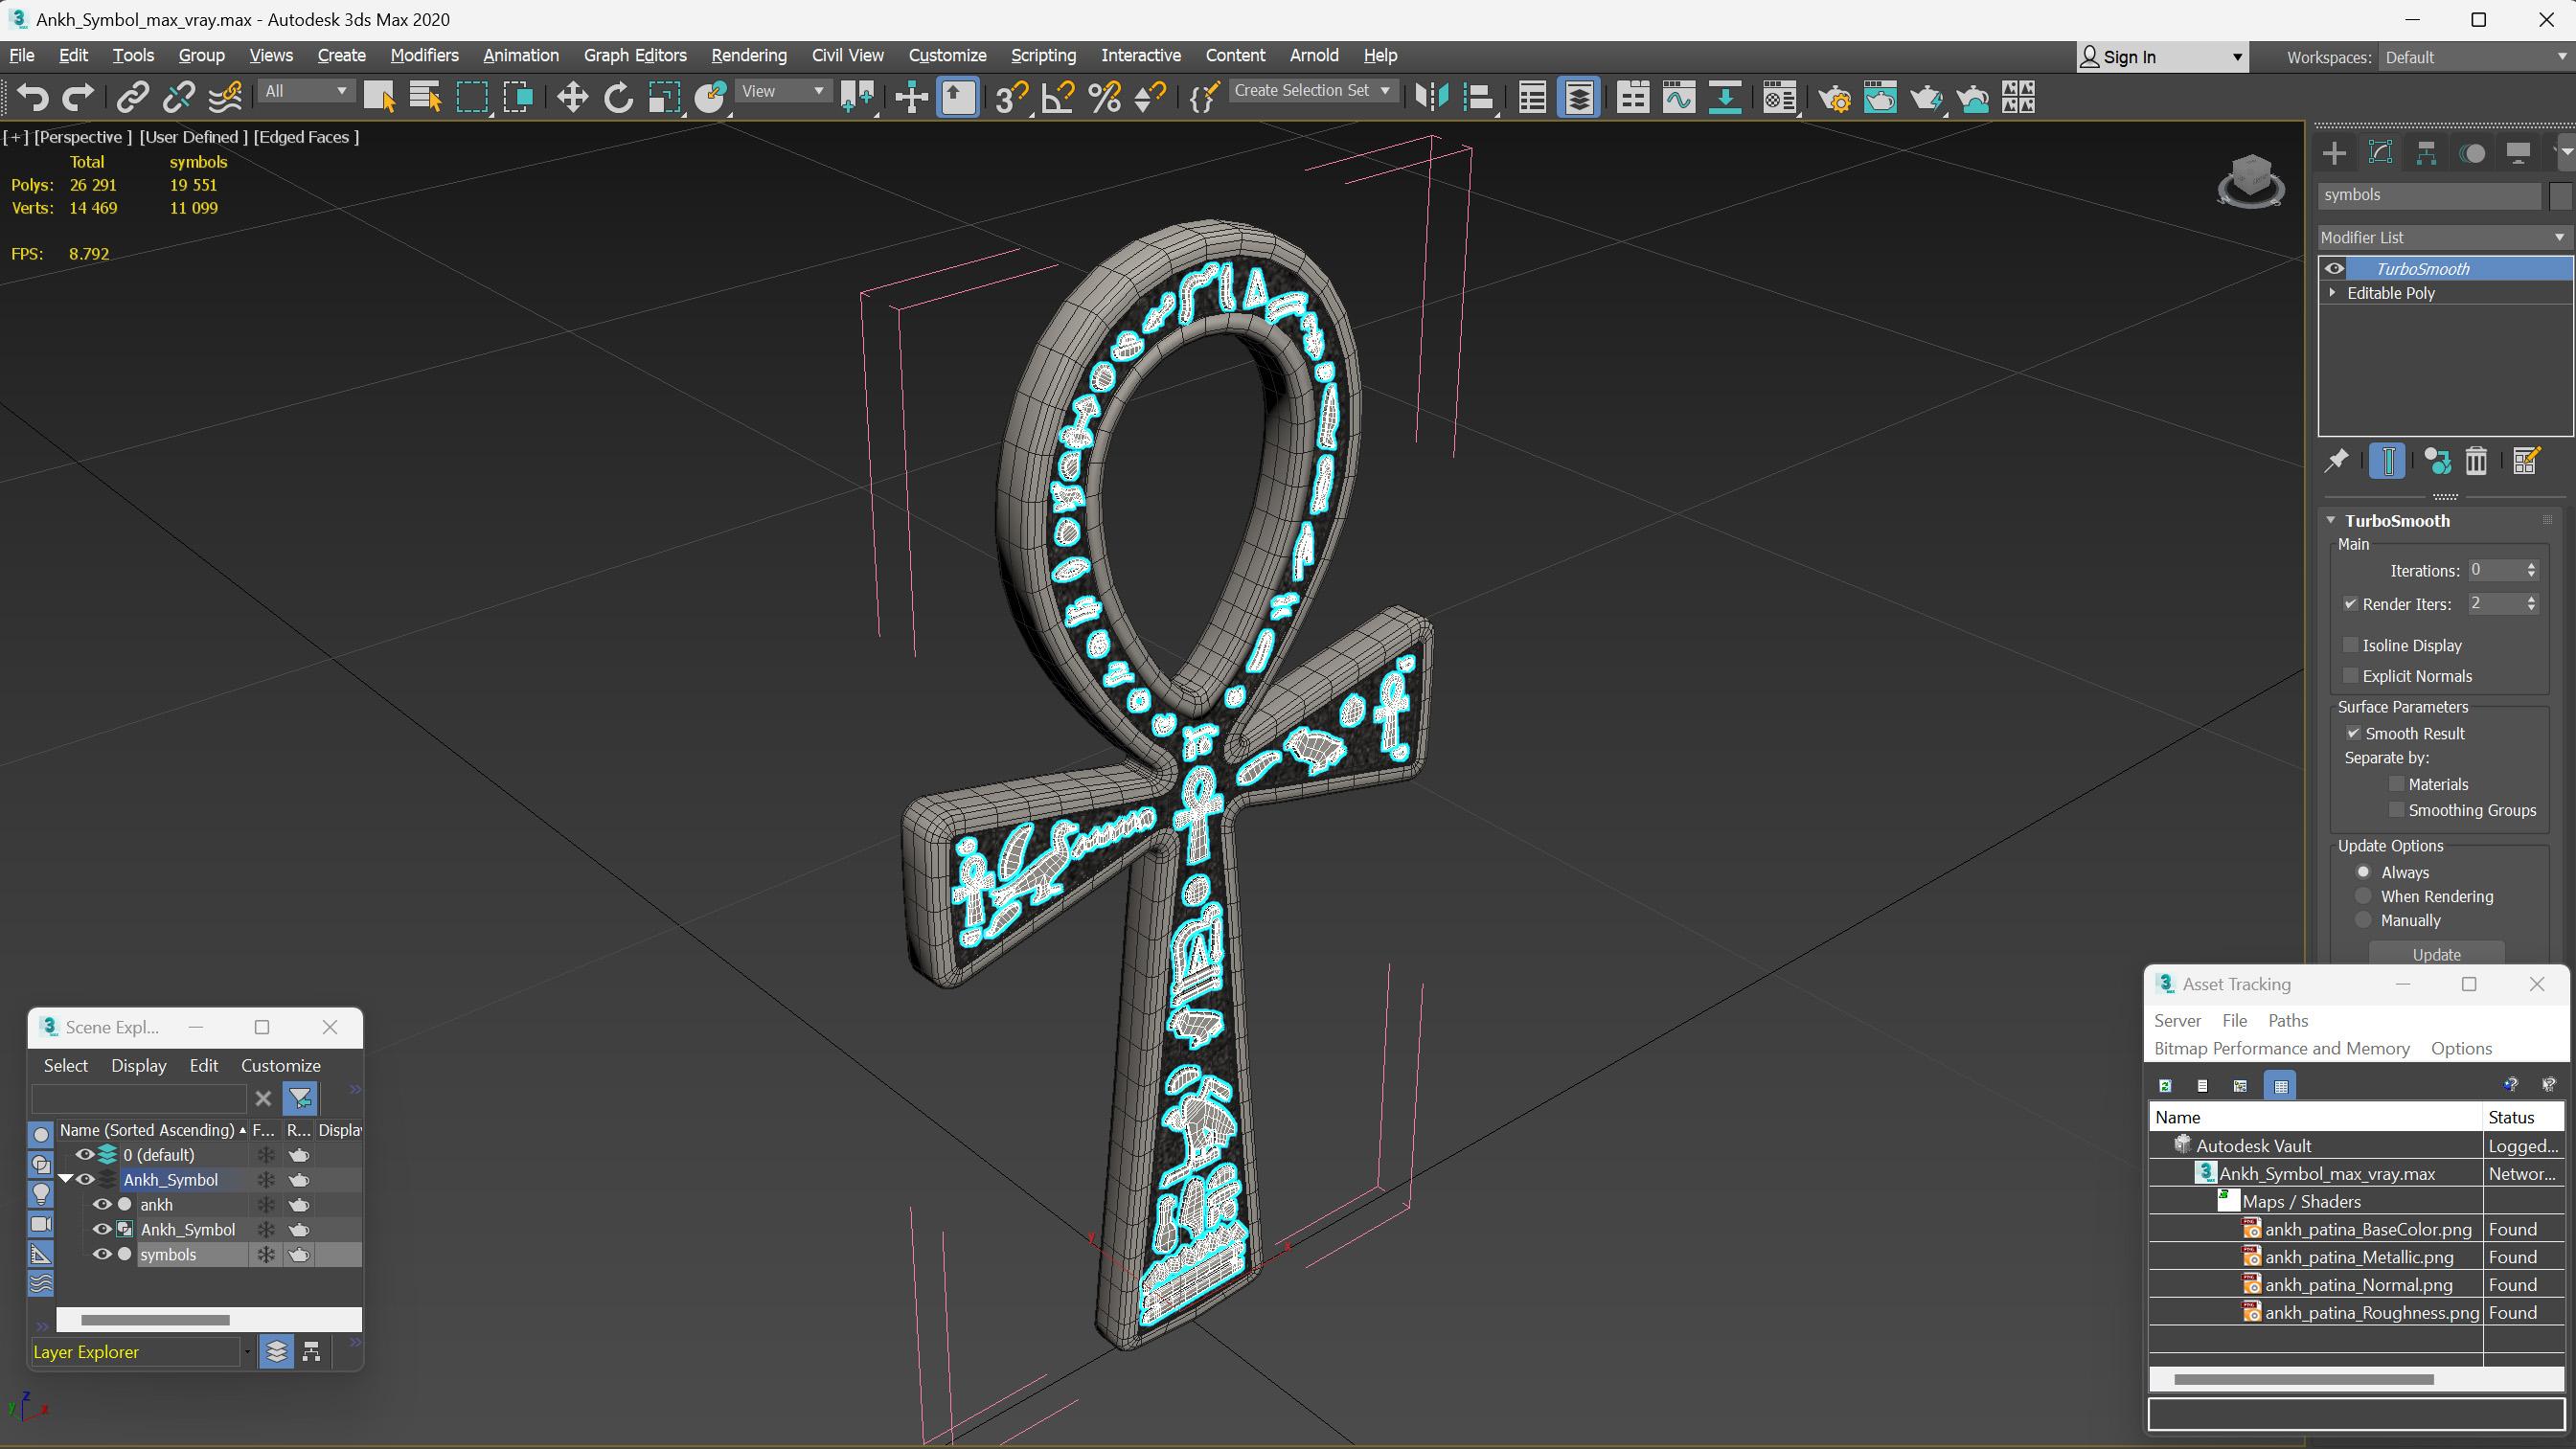Screen dimensions: 2576x1449
Task: Open the Modifier List dropdown
Action: [x=2445, y=237]
